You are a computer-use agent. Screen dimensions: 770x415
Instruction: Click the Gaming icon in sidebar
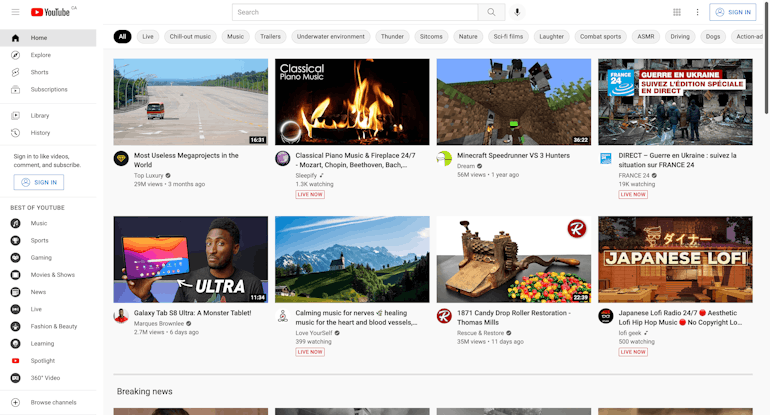click(x=16, y=257)
